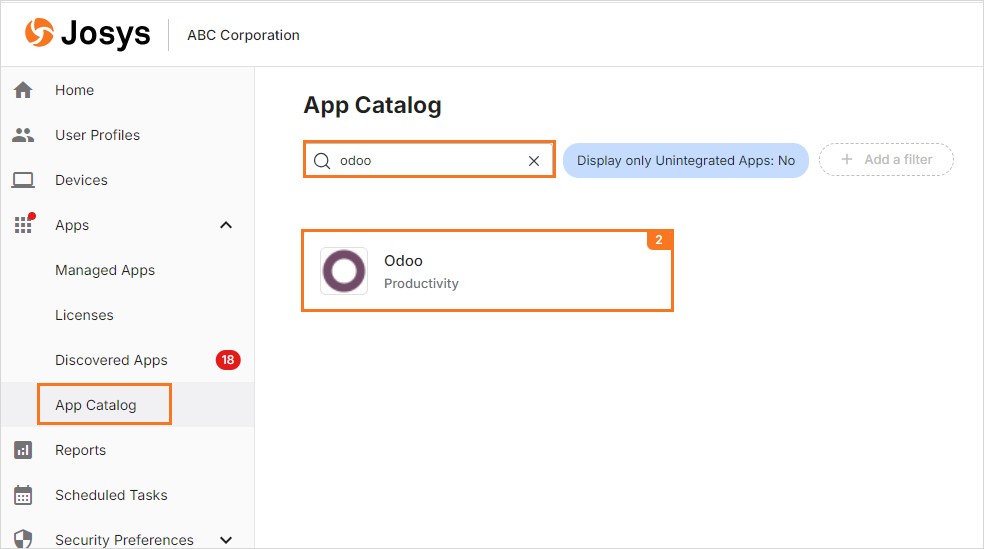
Task: Click the Discovered Apps 18 badge
Action: pos(228,360)
